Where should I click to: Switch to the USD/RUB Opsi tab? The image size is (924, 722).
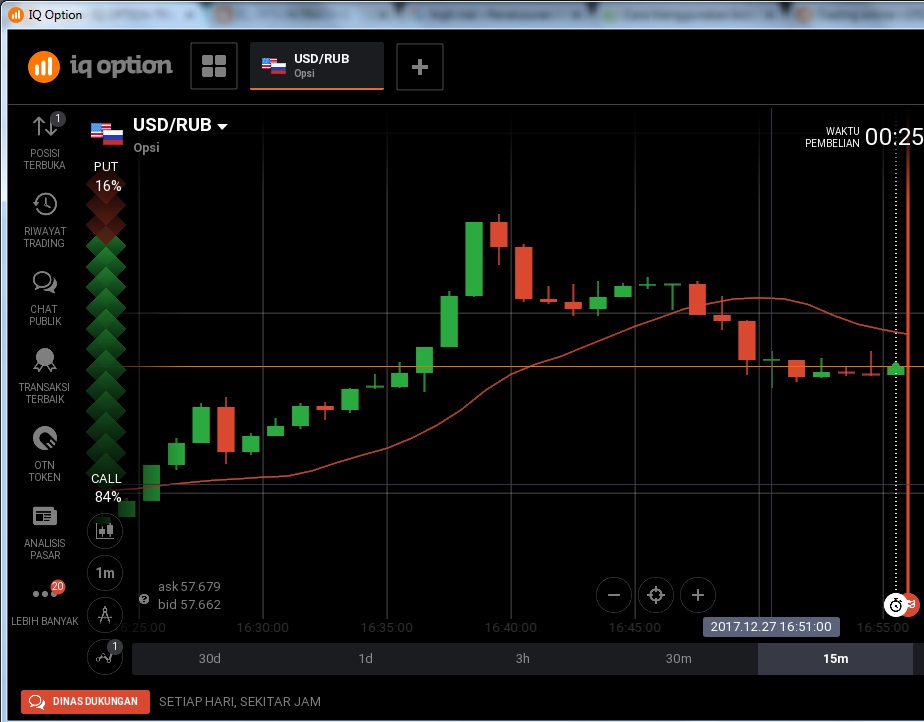(x=317, y=65)
